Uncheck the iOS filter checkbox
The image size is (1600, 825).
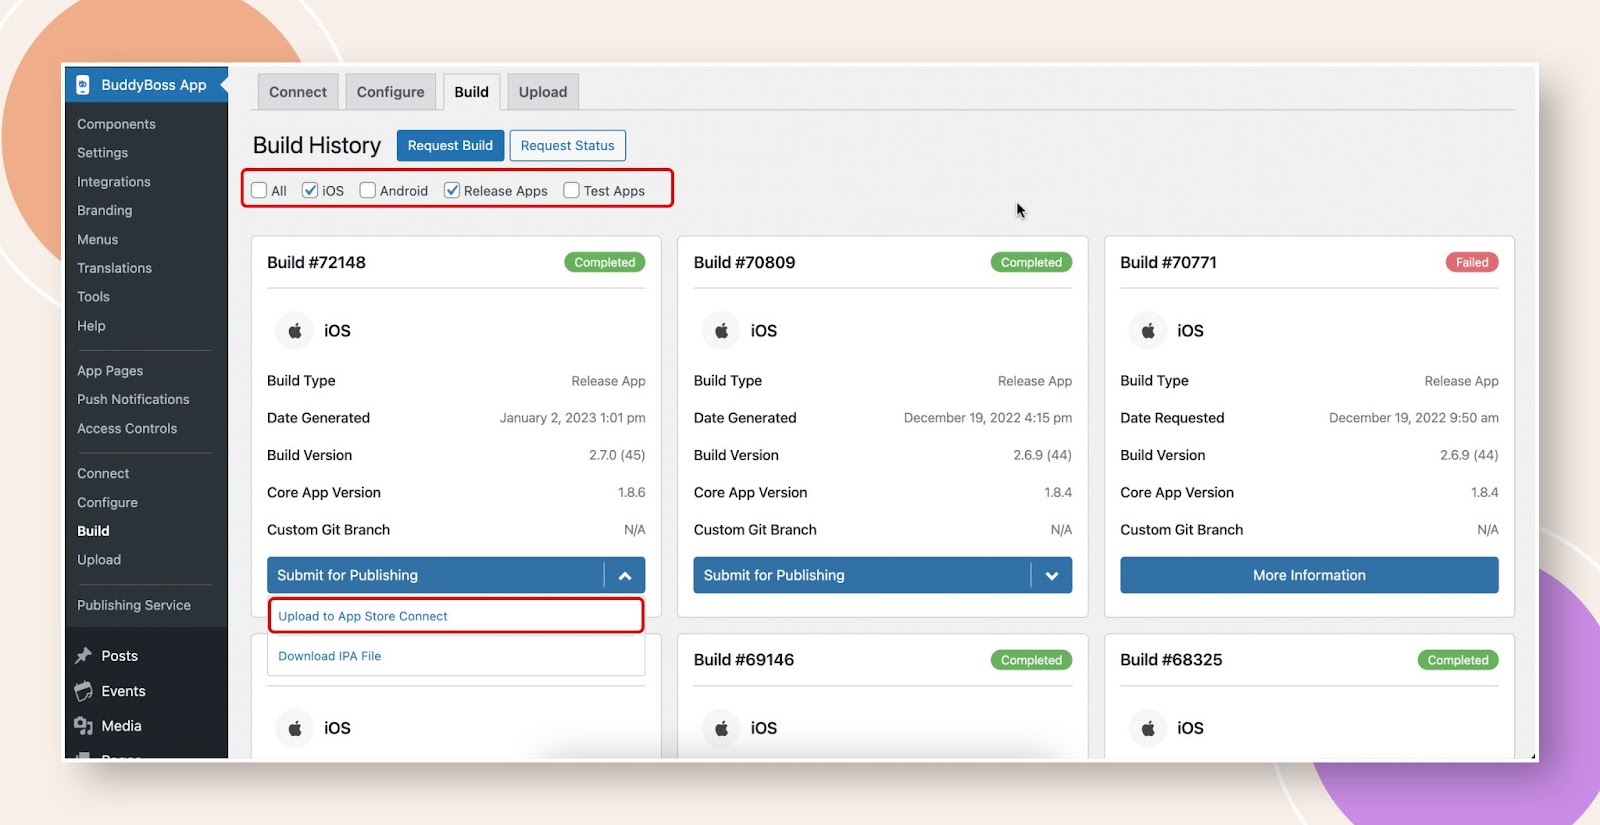point(310,190)
